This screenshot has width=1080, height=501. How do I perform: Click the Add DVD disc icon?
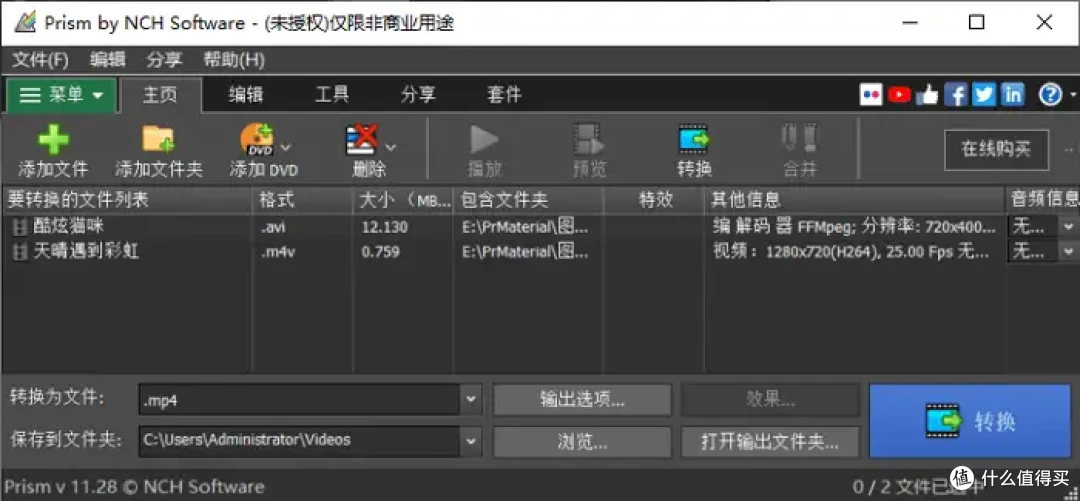(256, 139)
